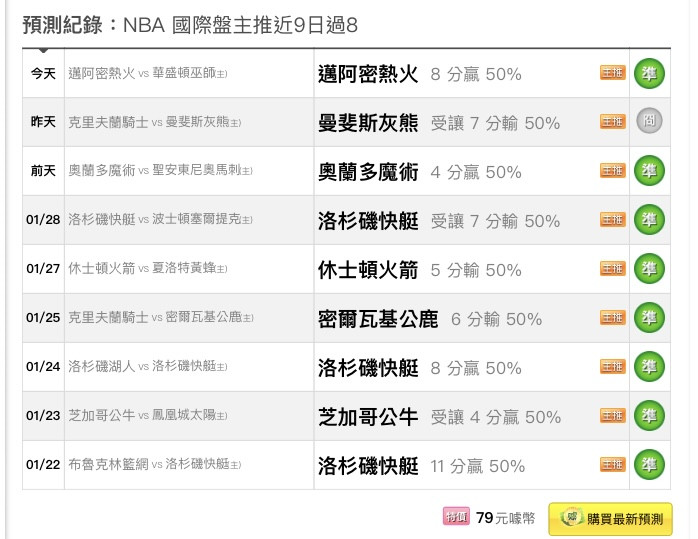Click orange 主推 badge in 休士頓火箭 row
The width and height of the screenshot is (698, 539).
(x=613, y=268)
